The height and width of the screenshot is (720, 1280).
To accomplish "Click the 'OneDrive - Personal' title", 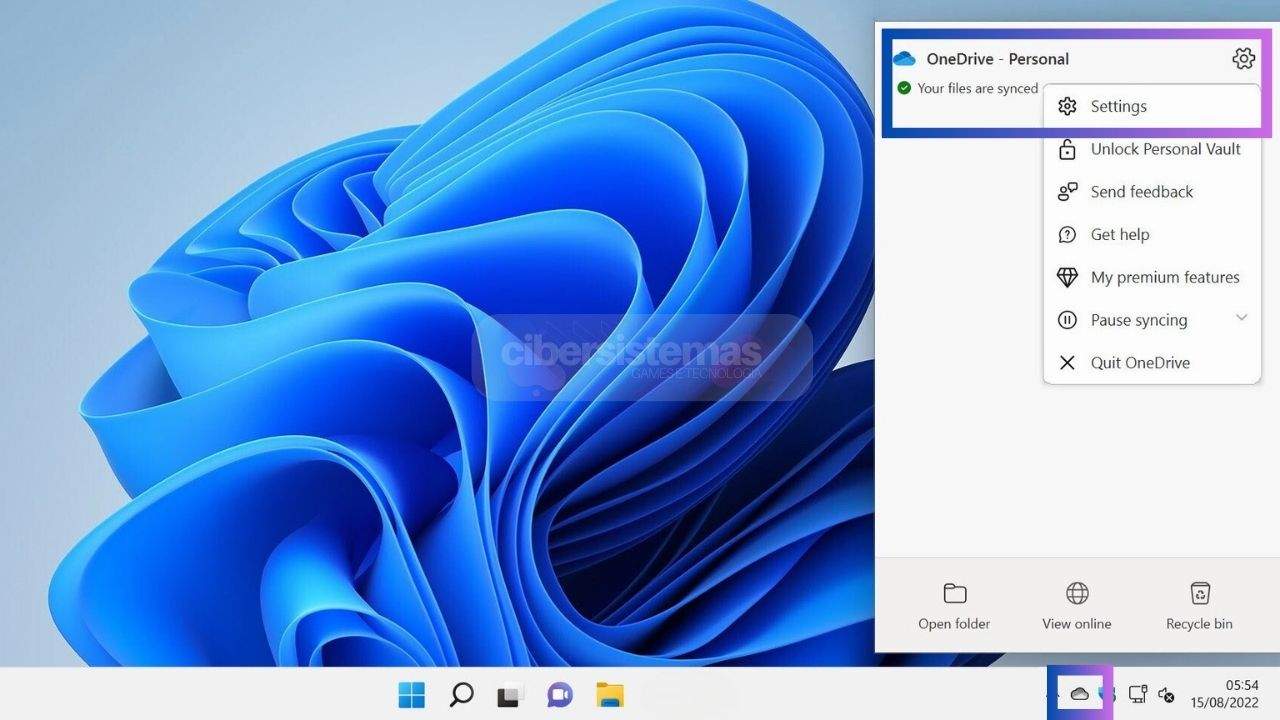I will click(998, 59).
